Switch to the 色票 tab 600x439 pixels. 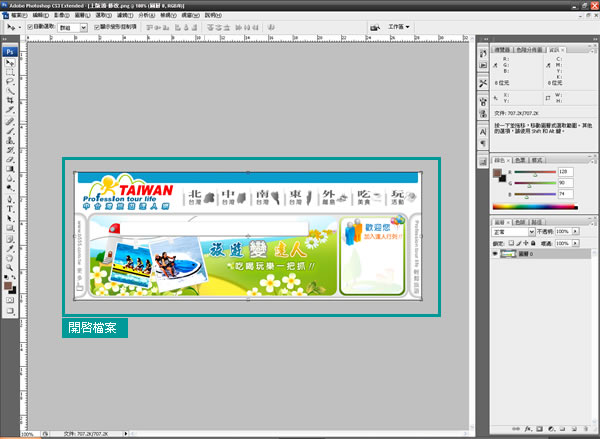[x=520, y=160]
